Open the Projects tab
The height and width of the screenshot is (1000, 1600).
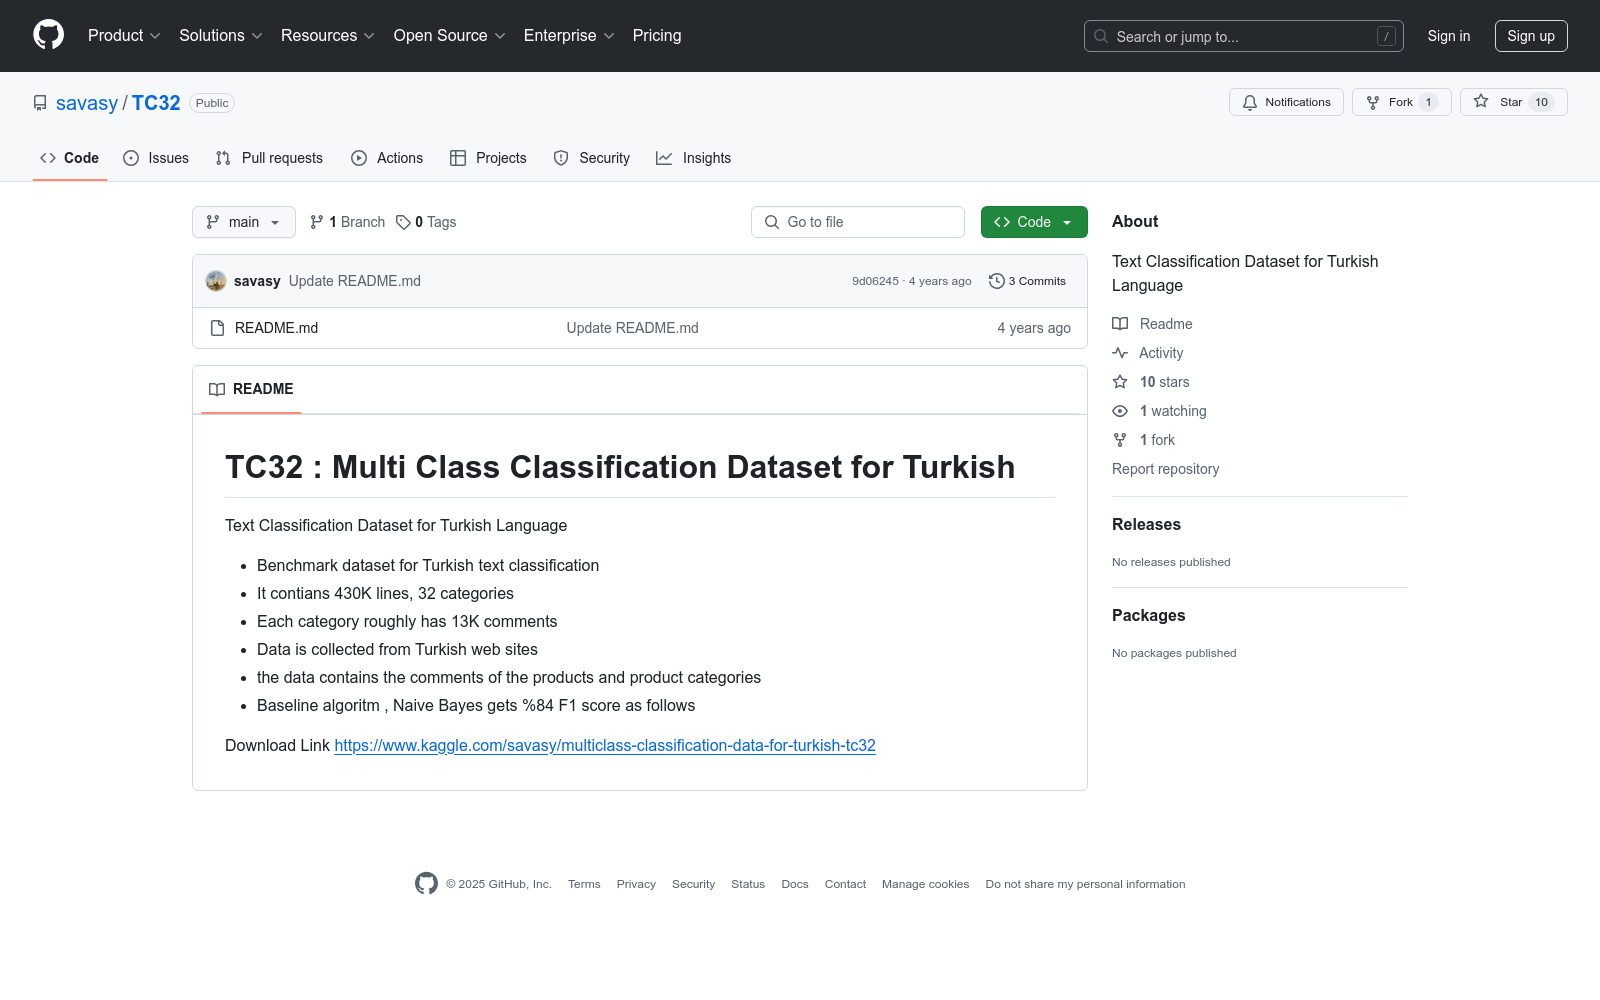click(488, 158)
